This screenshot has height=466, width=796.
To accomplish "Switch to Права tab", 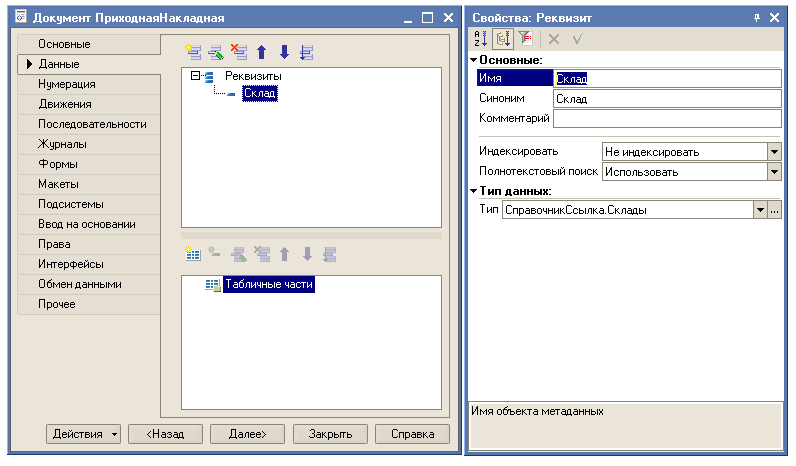I will pos(89,244).
